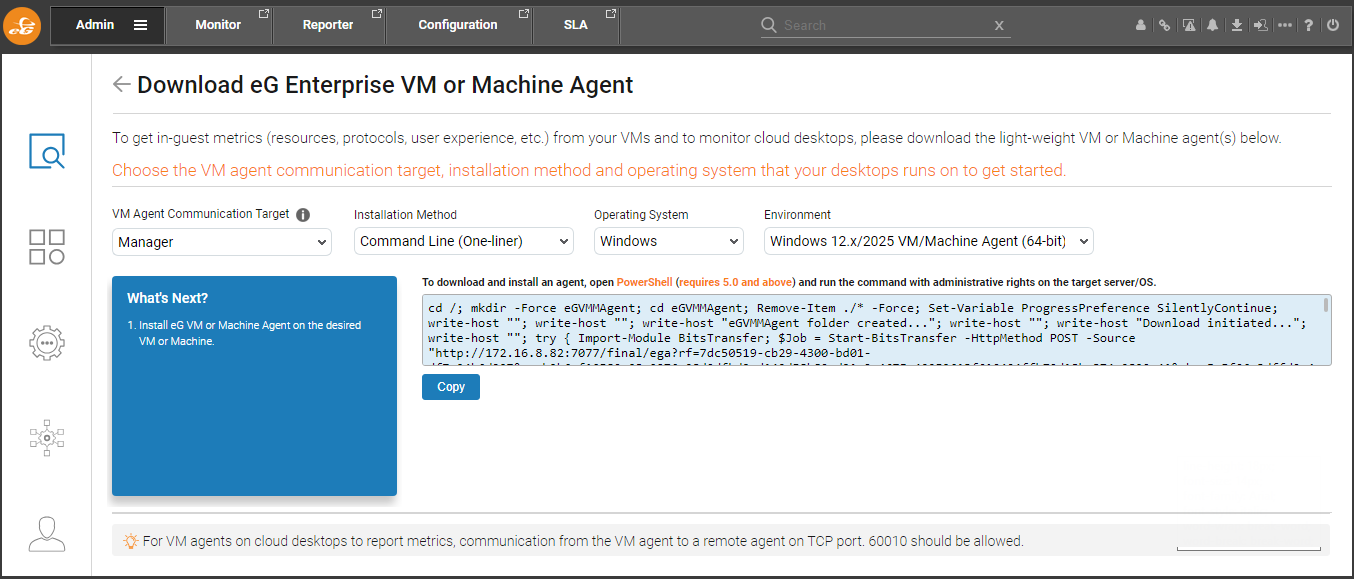Click the orange 'Choose the VM agent communication target' text
The image size is (1354, 579).
point(589,170)
